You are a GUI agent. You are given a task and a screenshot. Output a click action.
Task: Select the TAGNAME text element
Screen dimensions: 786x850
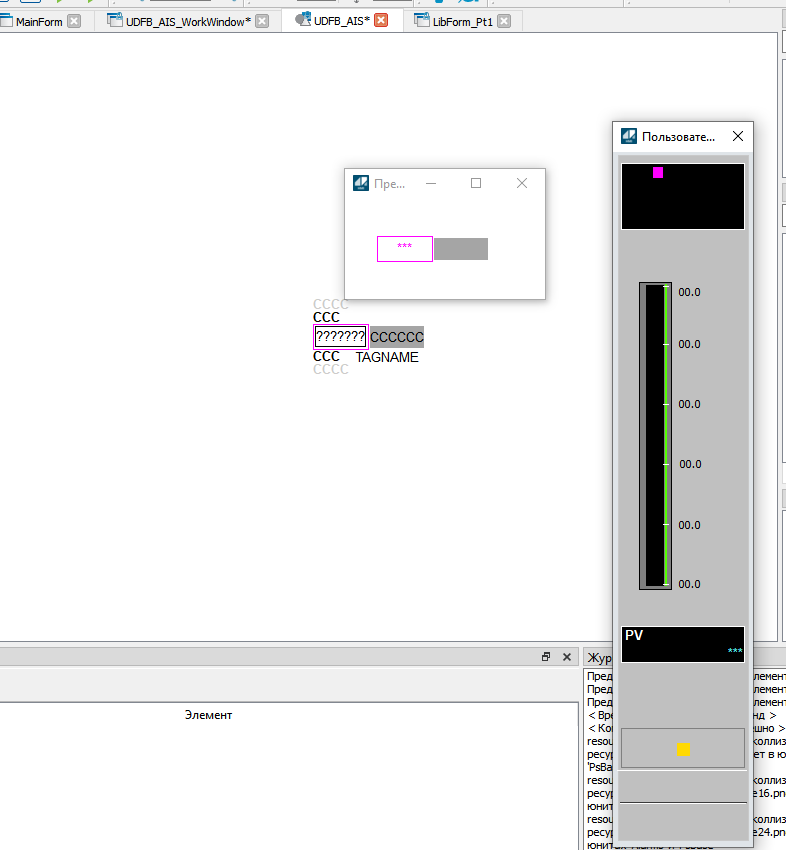tap(387, 357)
